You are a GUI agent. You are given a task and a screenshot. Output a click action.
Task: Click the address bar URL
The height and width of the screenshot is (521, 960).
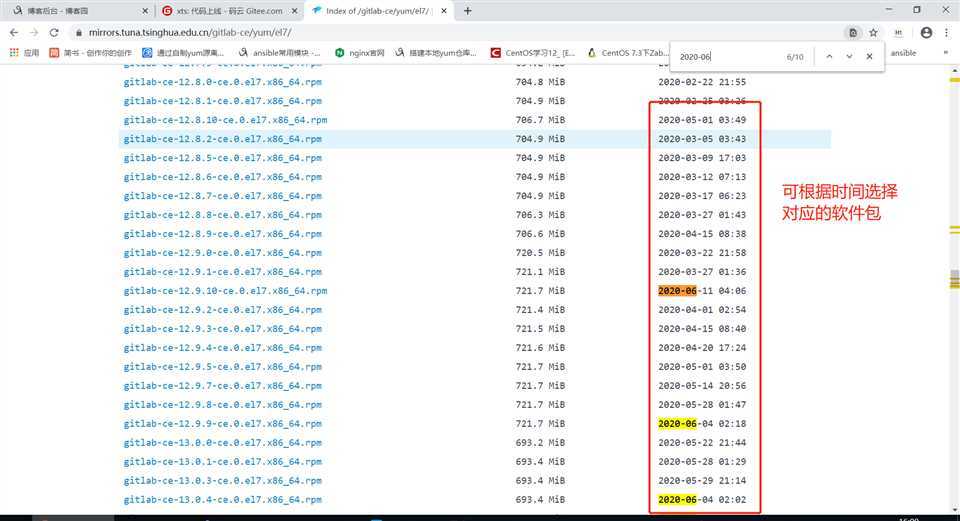coord(190,32)
